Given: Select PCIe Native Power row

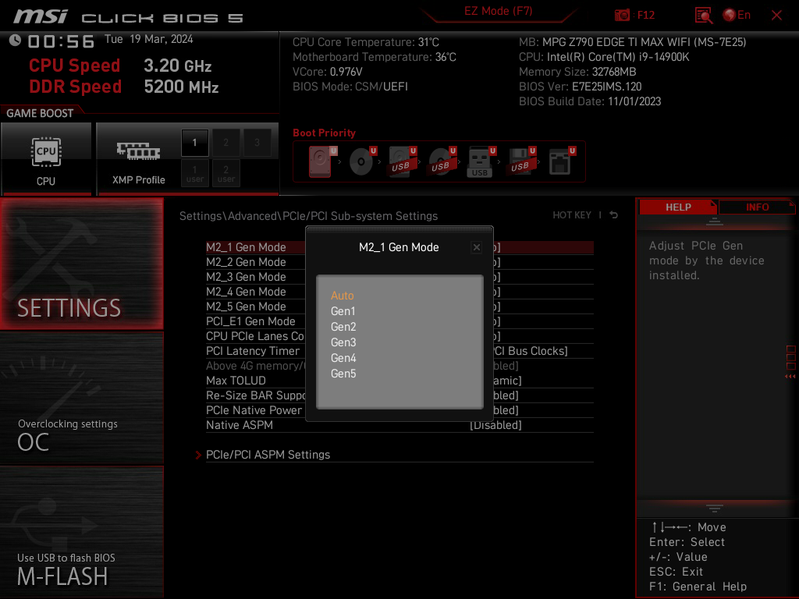Looking at the screenshot, I should click(x=400, y=410).
